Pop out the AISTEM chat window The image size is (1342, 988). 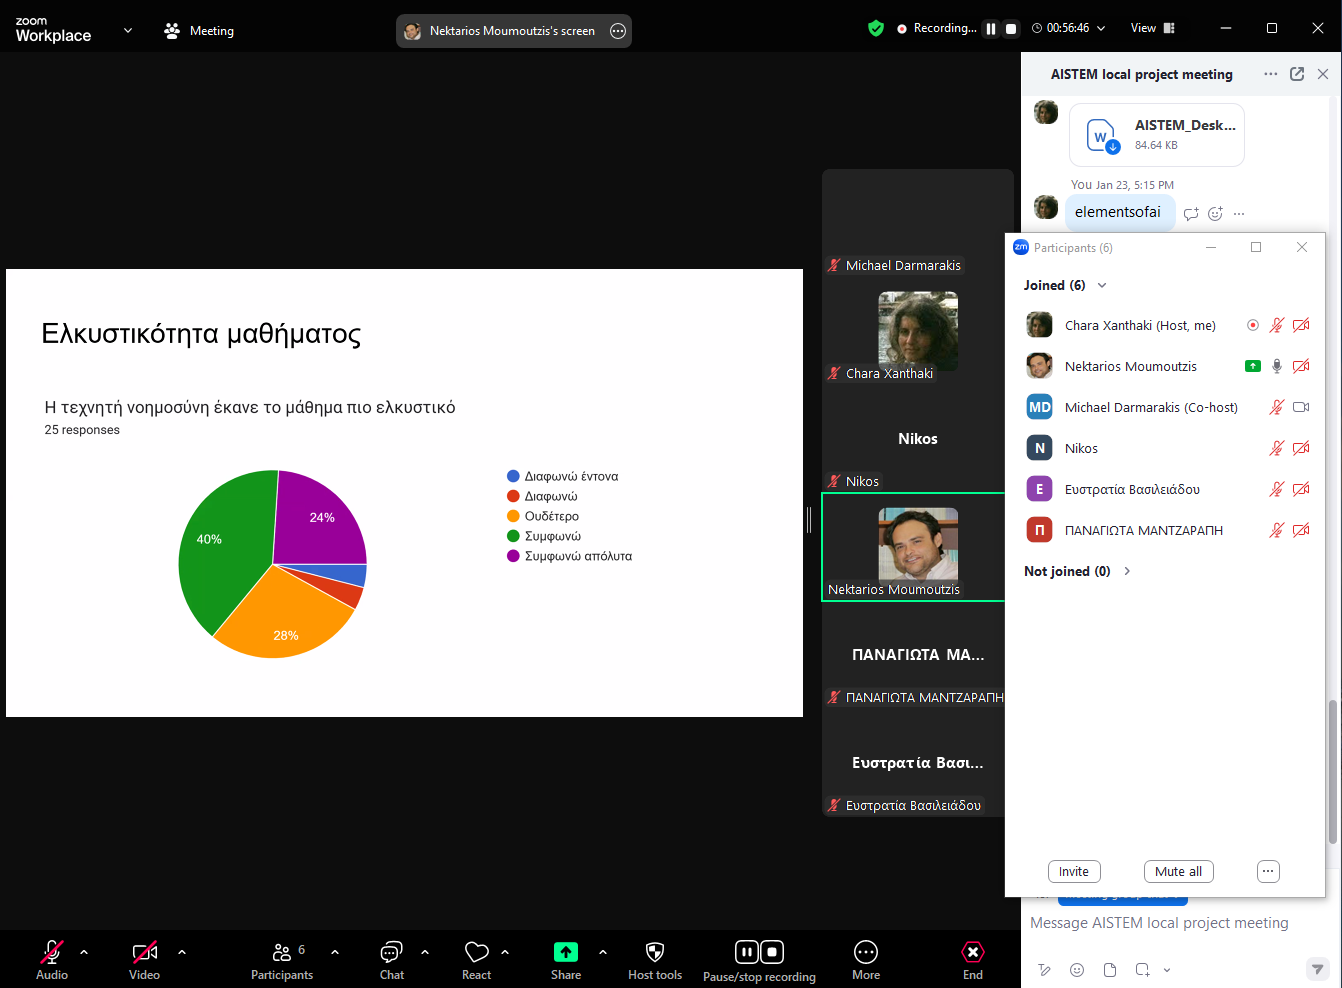pyautogui.click(x=1297, y=74)
